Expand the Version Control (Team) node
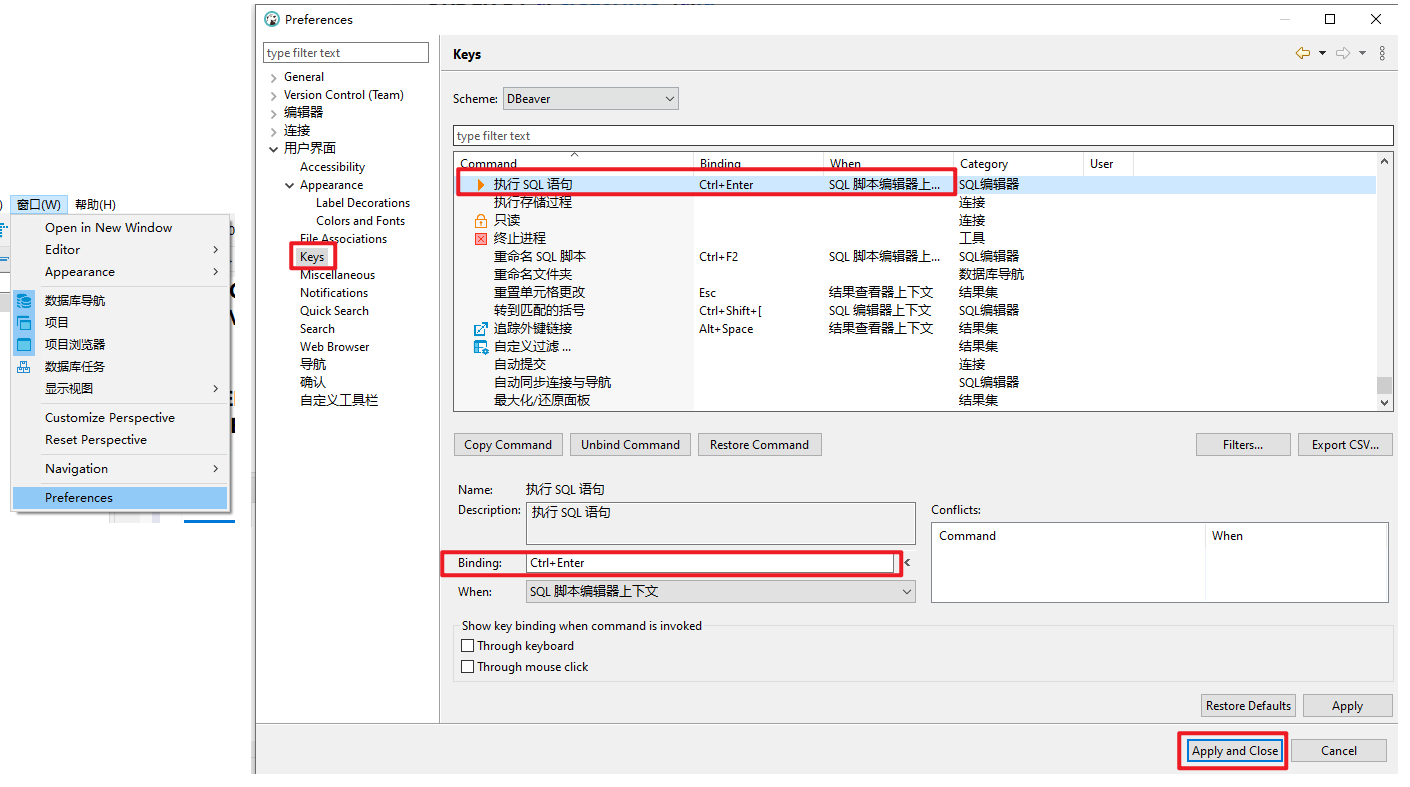1410x787 pixels. [274, 95]
